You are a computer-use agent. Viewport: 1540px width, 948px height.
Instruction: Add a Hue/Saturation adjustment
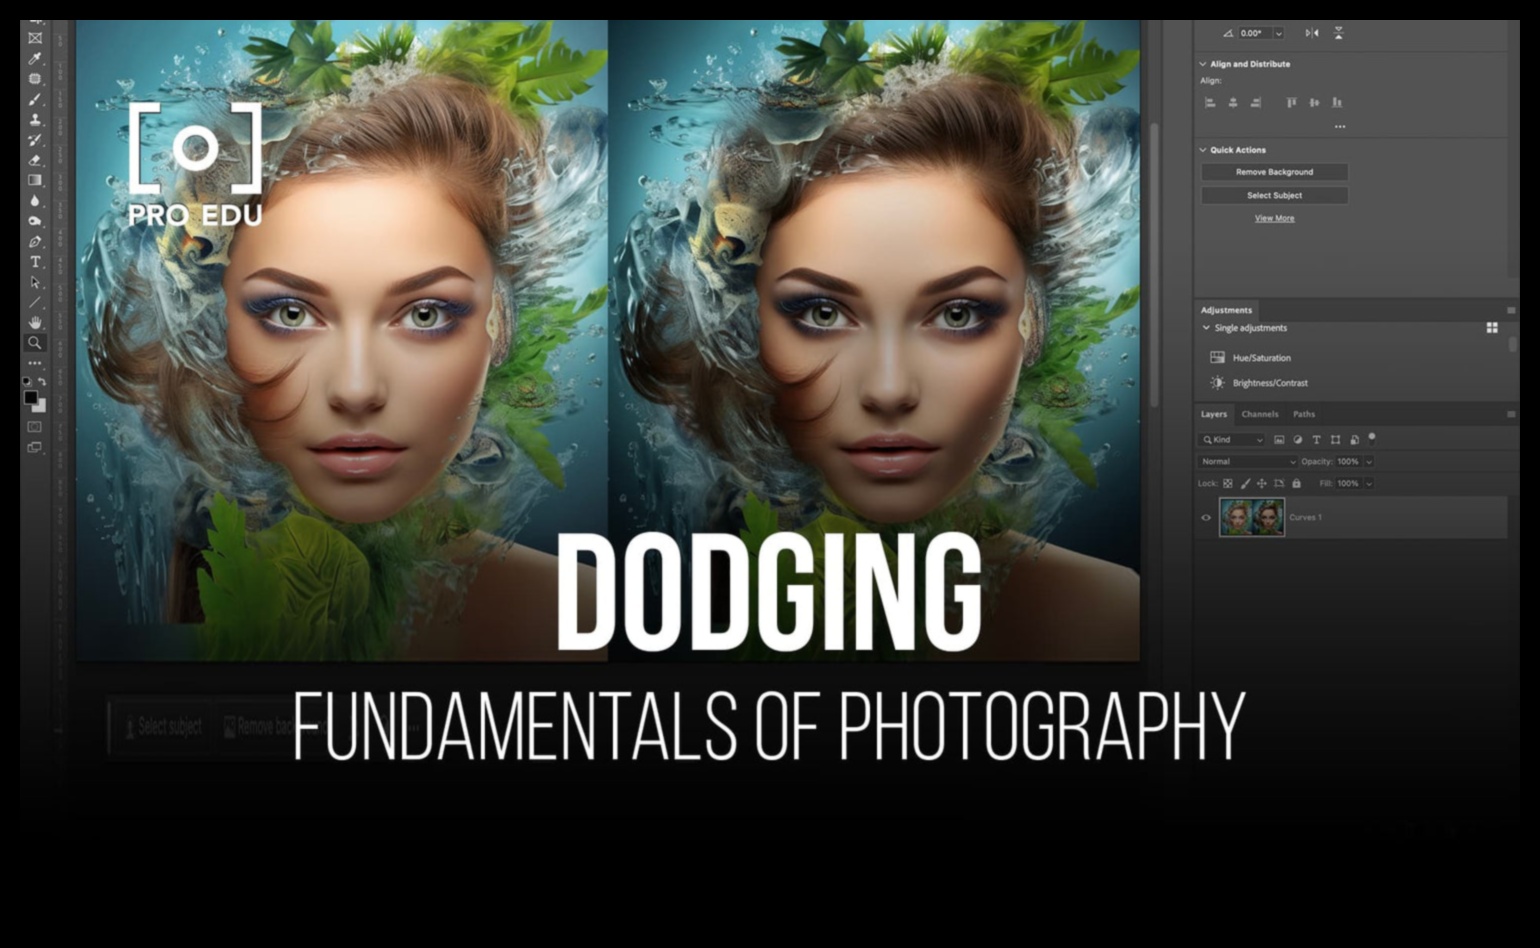click(x=1250, y=358)
